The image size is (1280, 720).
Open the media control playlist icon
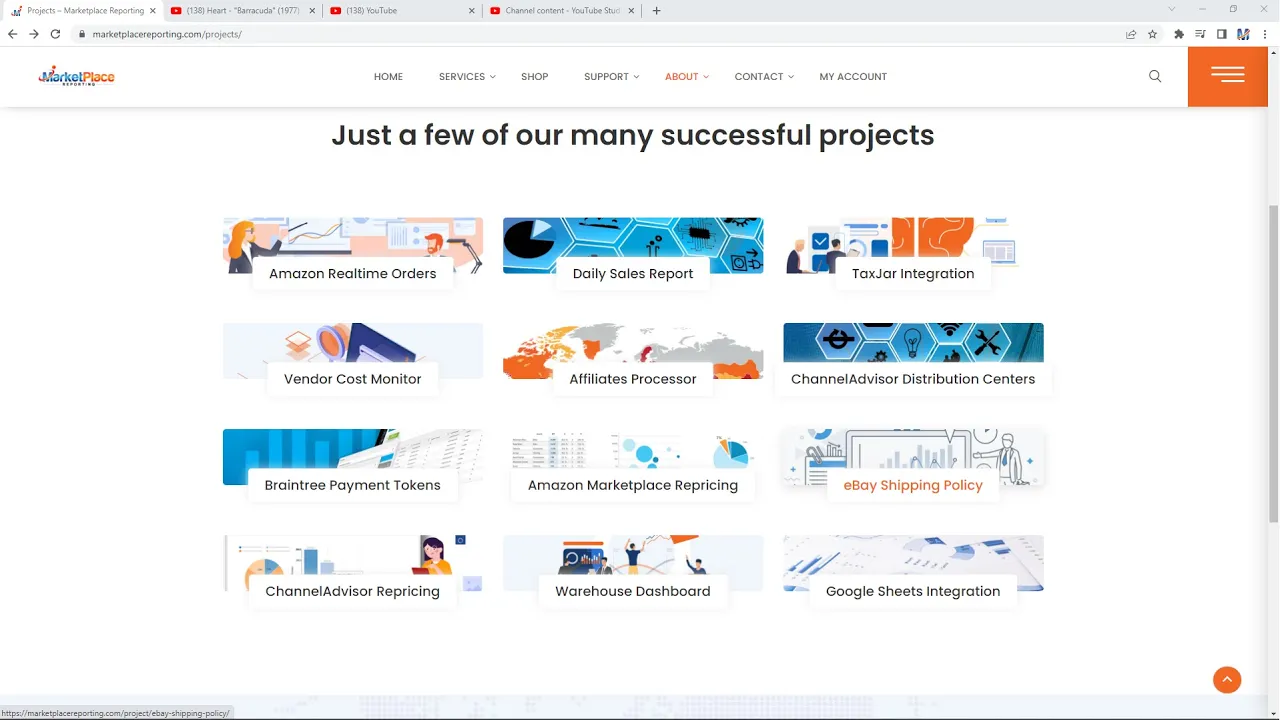coord(1200,34)
